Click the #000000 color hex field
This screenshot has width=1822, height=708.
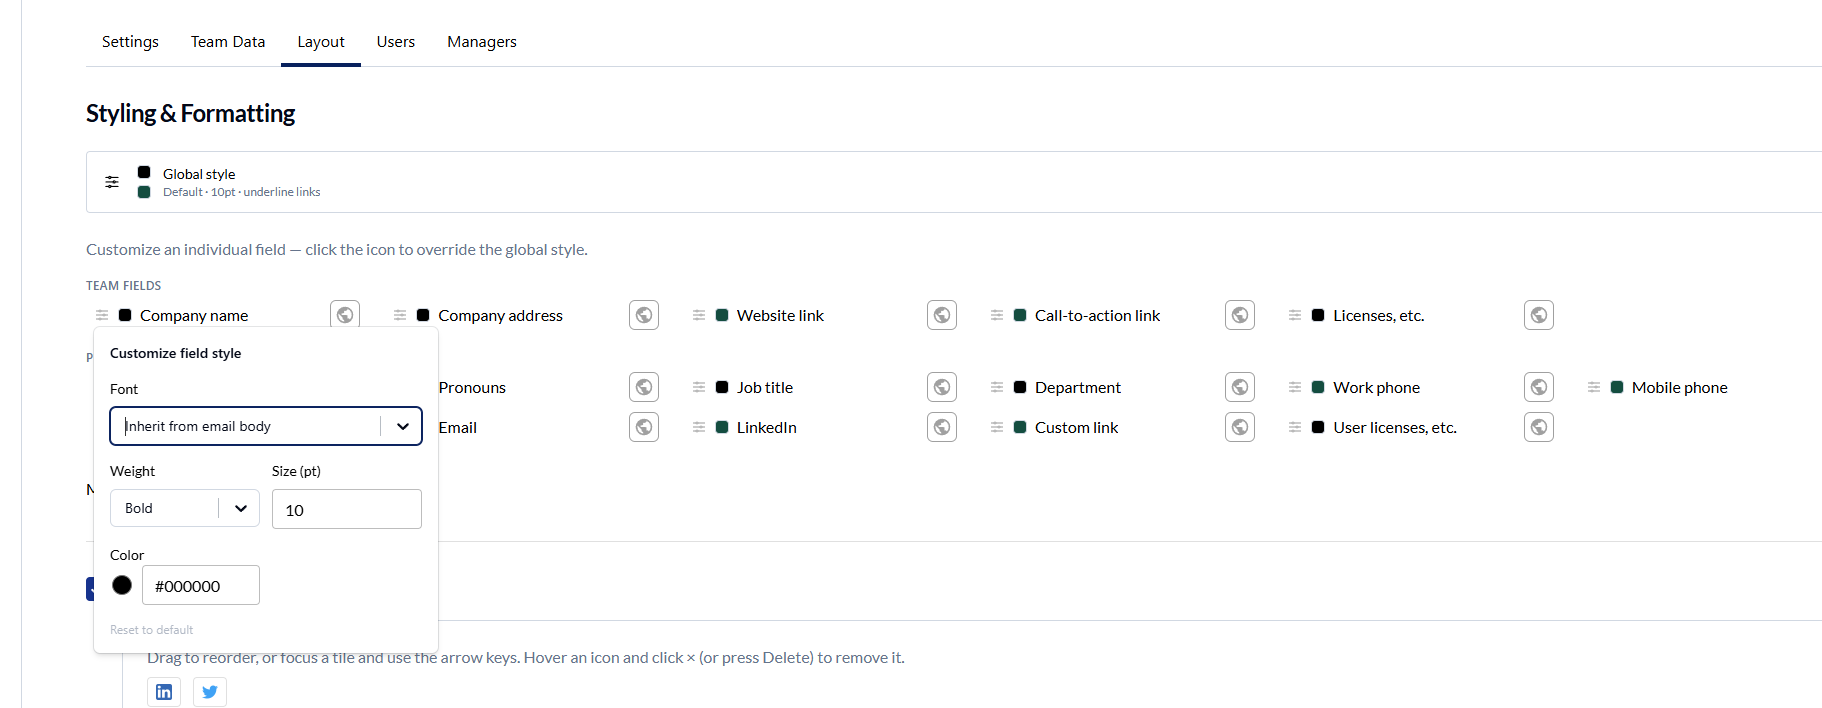click(x=201, y=585)
